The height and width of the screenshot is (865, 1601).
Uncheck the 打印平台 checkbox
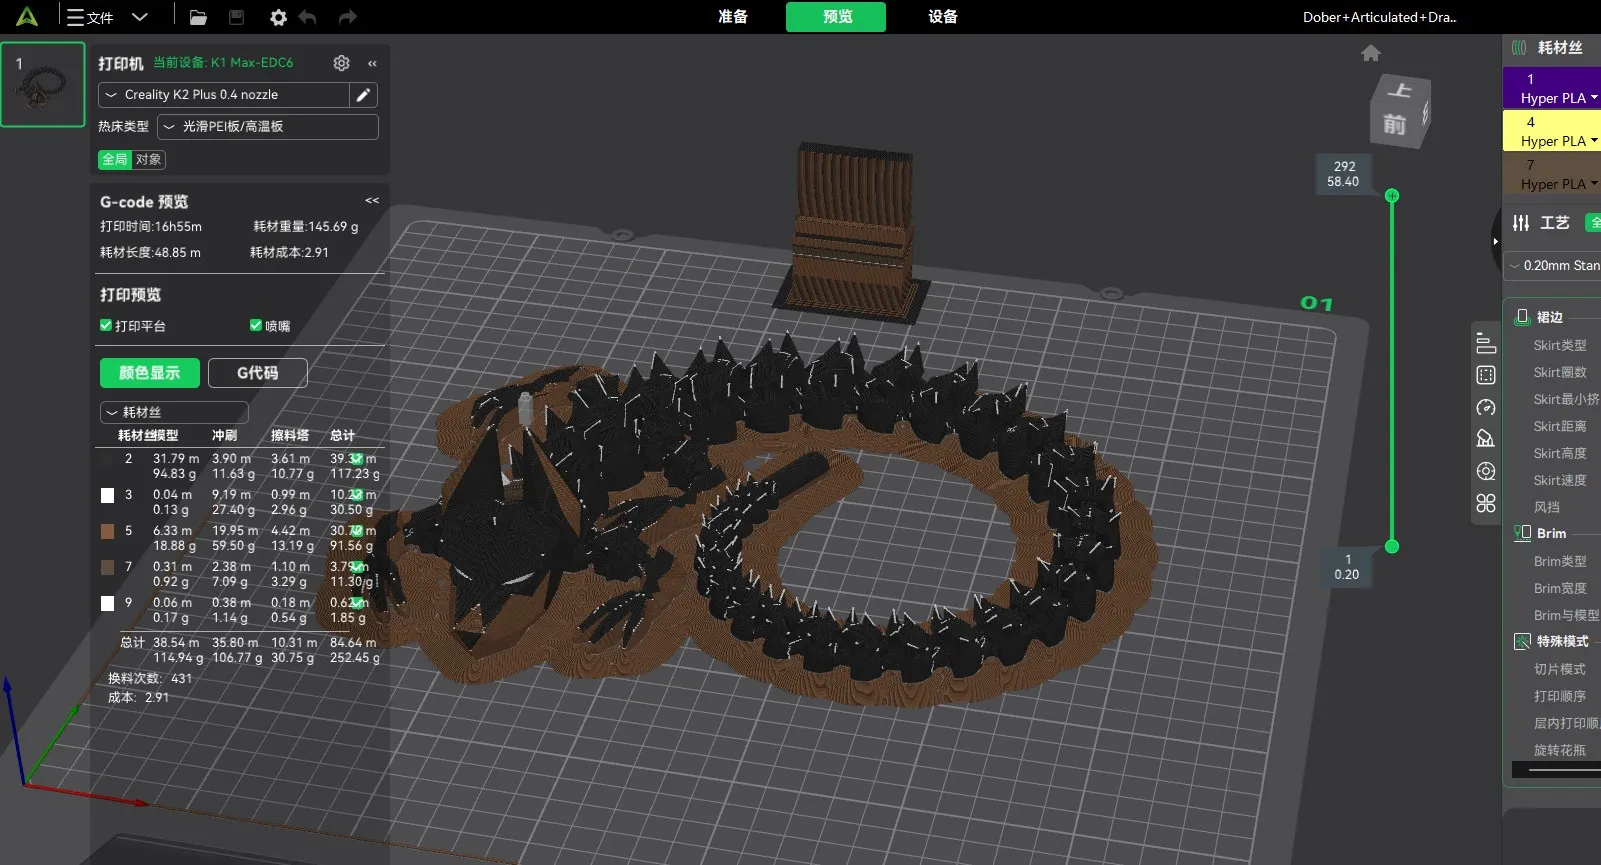pyautogui.click(x=106, y=326)
